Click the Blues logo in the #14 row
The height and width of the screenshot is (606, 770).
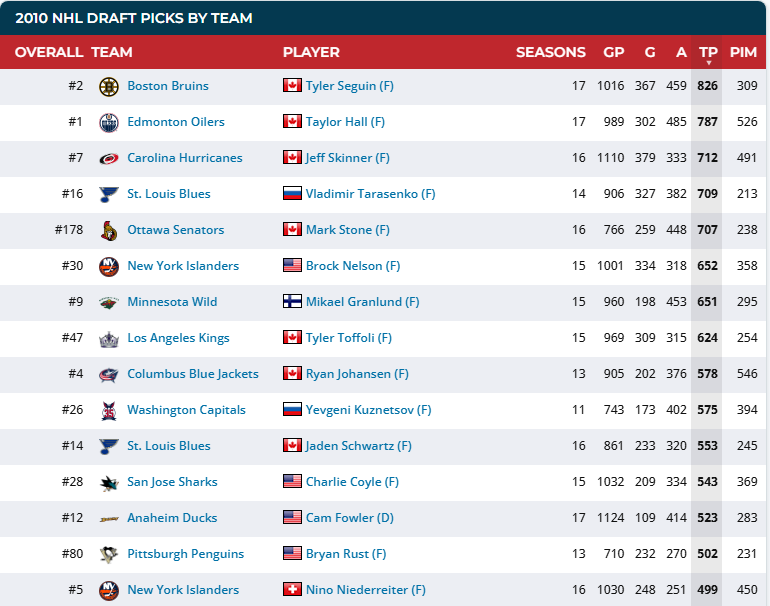[109, 446]
